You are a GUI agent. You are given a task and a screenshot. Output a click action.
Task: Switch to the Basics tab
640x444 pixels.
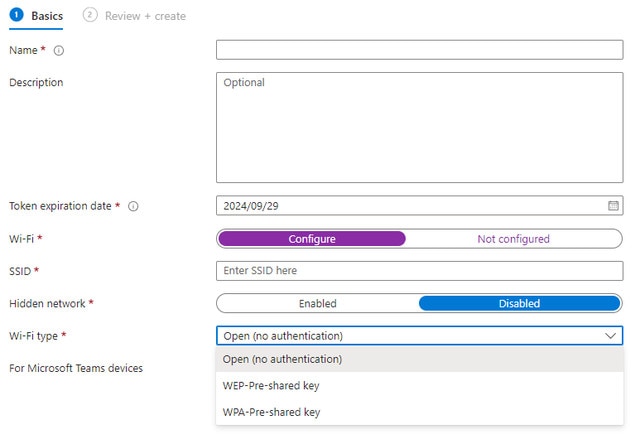tap(45, 16)
